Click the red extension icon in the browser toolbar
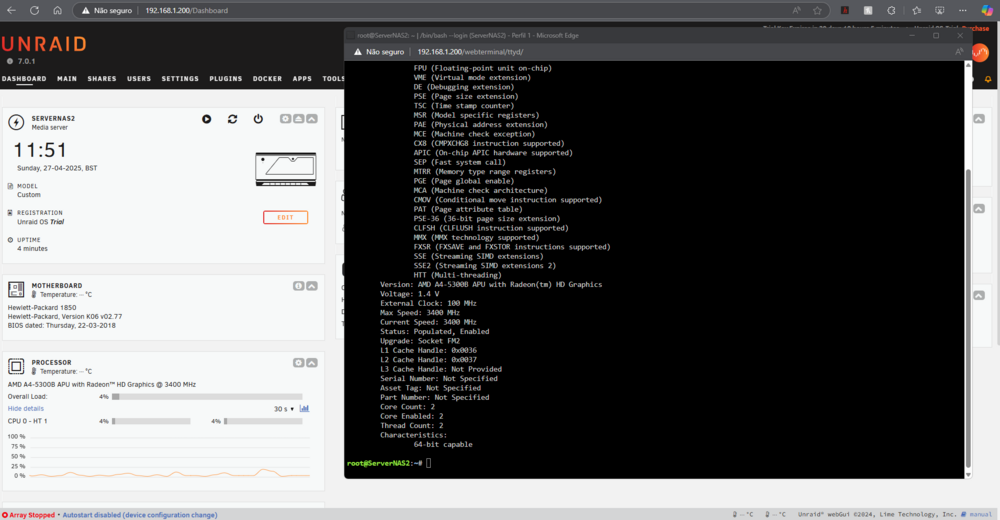Image resolution: width=1000 pixels, height=520 pixels. 845,10
